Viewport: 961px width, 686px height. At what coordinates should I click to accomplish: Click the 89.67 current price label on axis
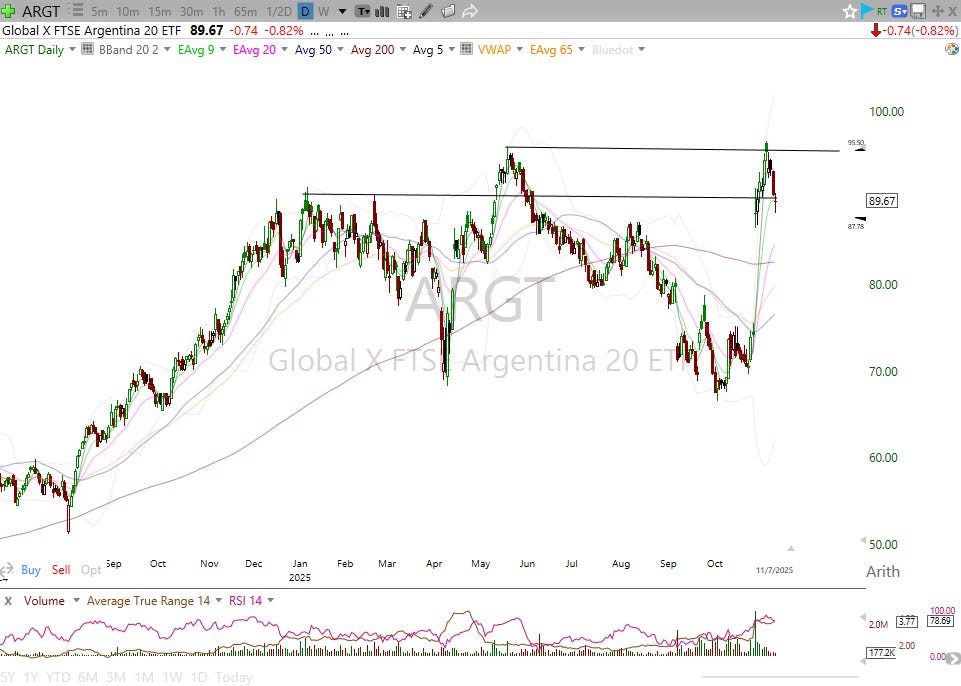[882, 200]
